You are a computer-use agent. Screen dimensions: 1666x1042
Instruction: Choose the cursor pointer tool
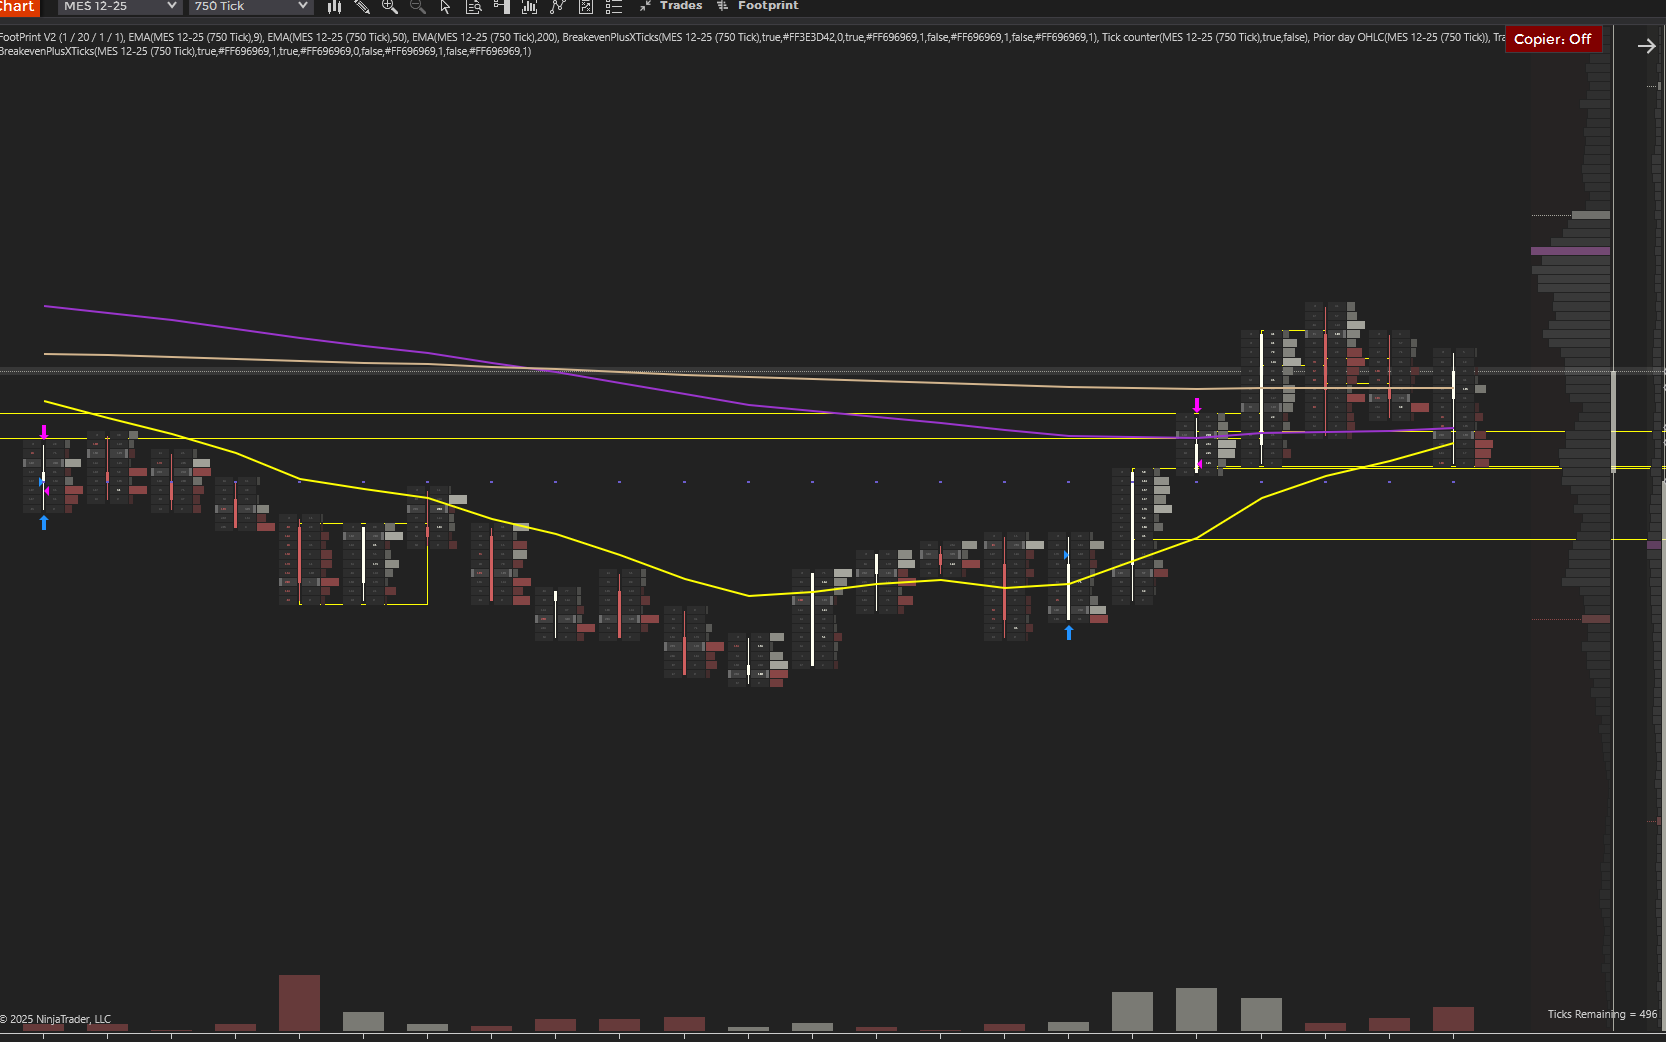pos(446,6)
